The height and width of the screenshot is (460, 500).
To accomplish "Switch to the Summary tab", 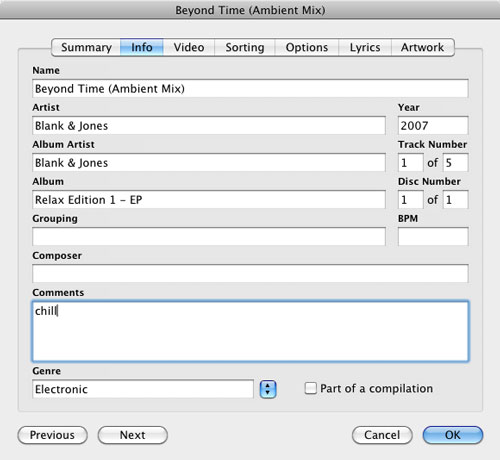I will 86,47.
